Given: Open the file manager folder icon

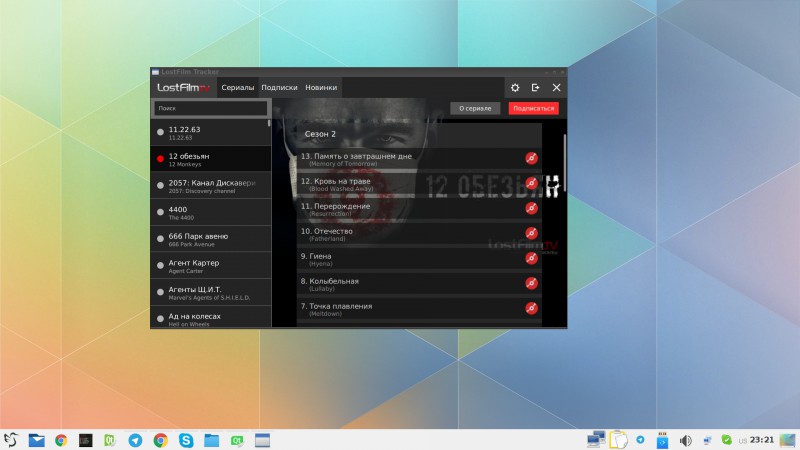Looking at the screenshot, I should 211,440.
